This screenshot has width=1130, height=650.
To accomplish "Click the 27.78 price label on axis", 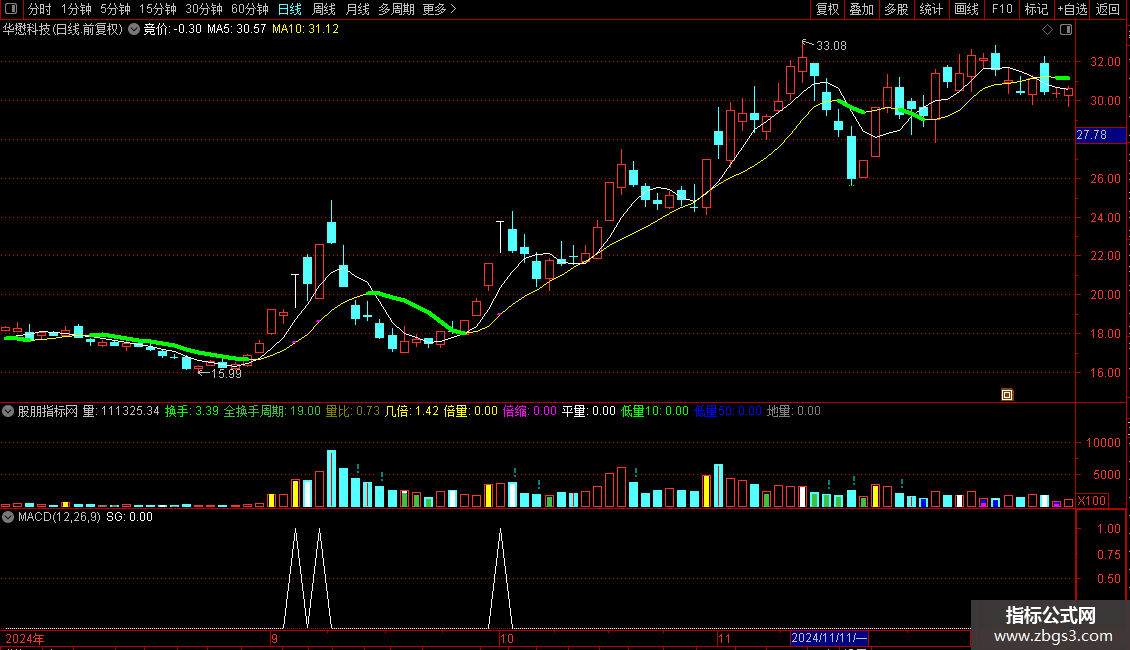I will [x=1100, y=135].
